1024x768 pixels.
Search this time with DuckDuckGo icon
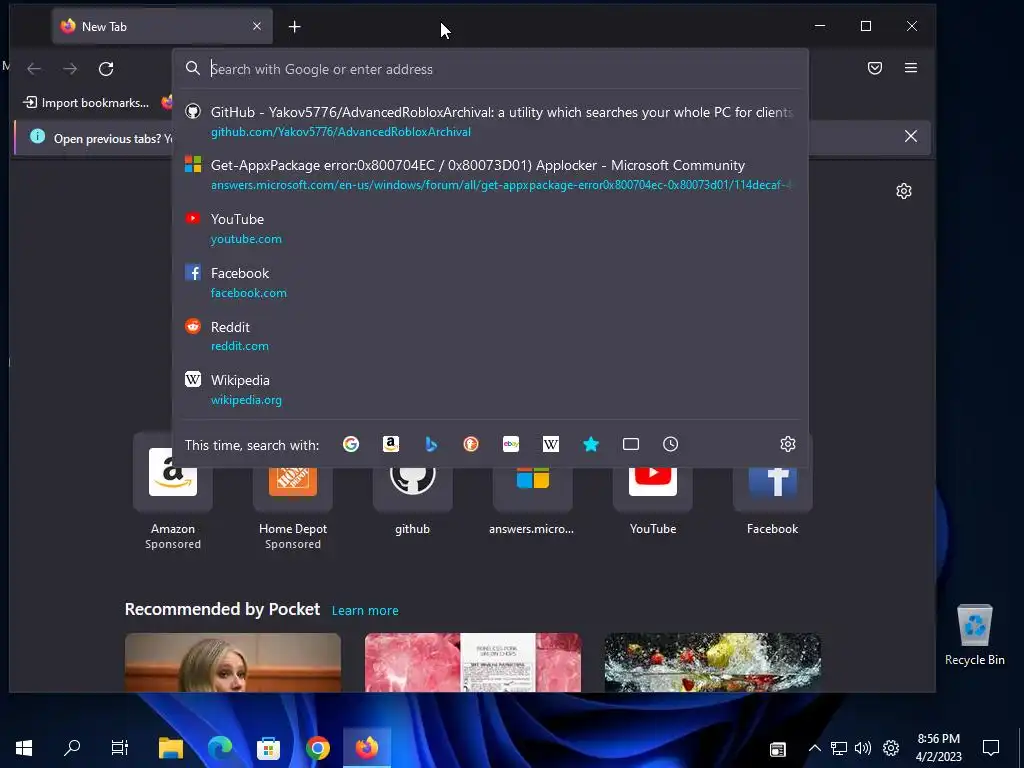coord(471,444)
